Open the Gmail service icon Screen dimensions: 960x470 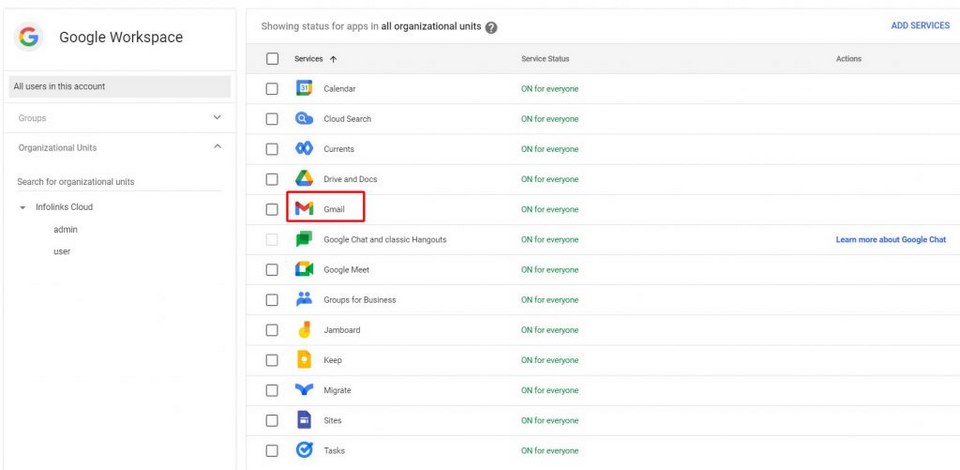tap(304, 209)
